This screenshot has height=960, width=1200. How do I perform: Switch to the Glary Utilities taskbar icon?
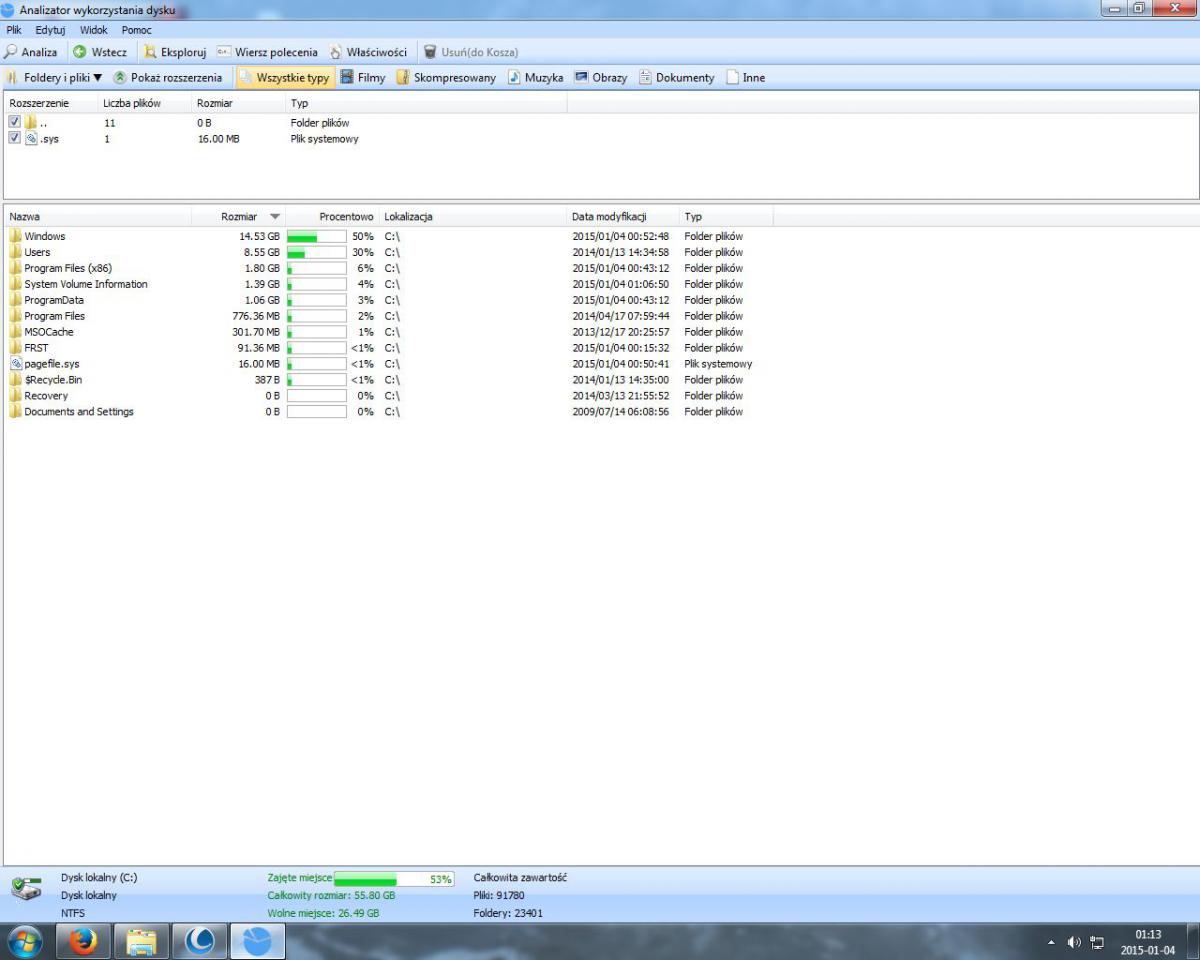pos(200,942)
